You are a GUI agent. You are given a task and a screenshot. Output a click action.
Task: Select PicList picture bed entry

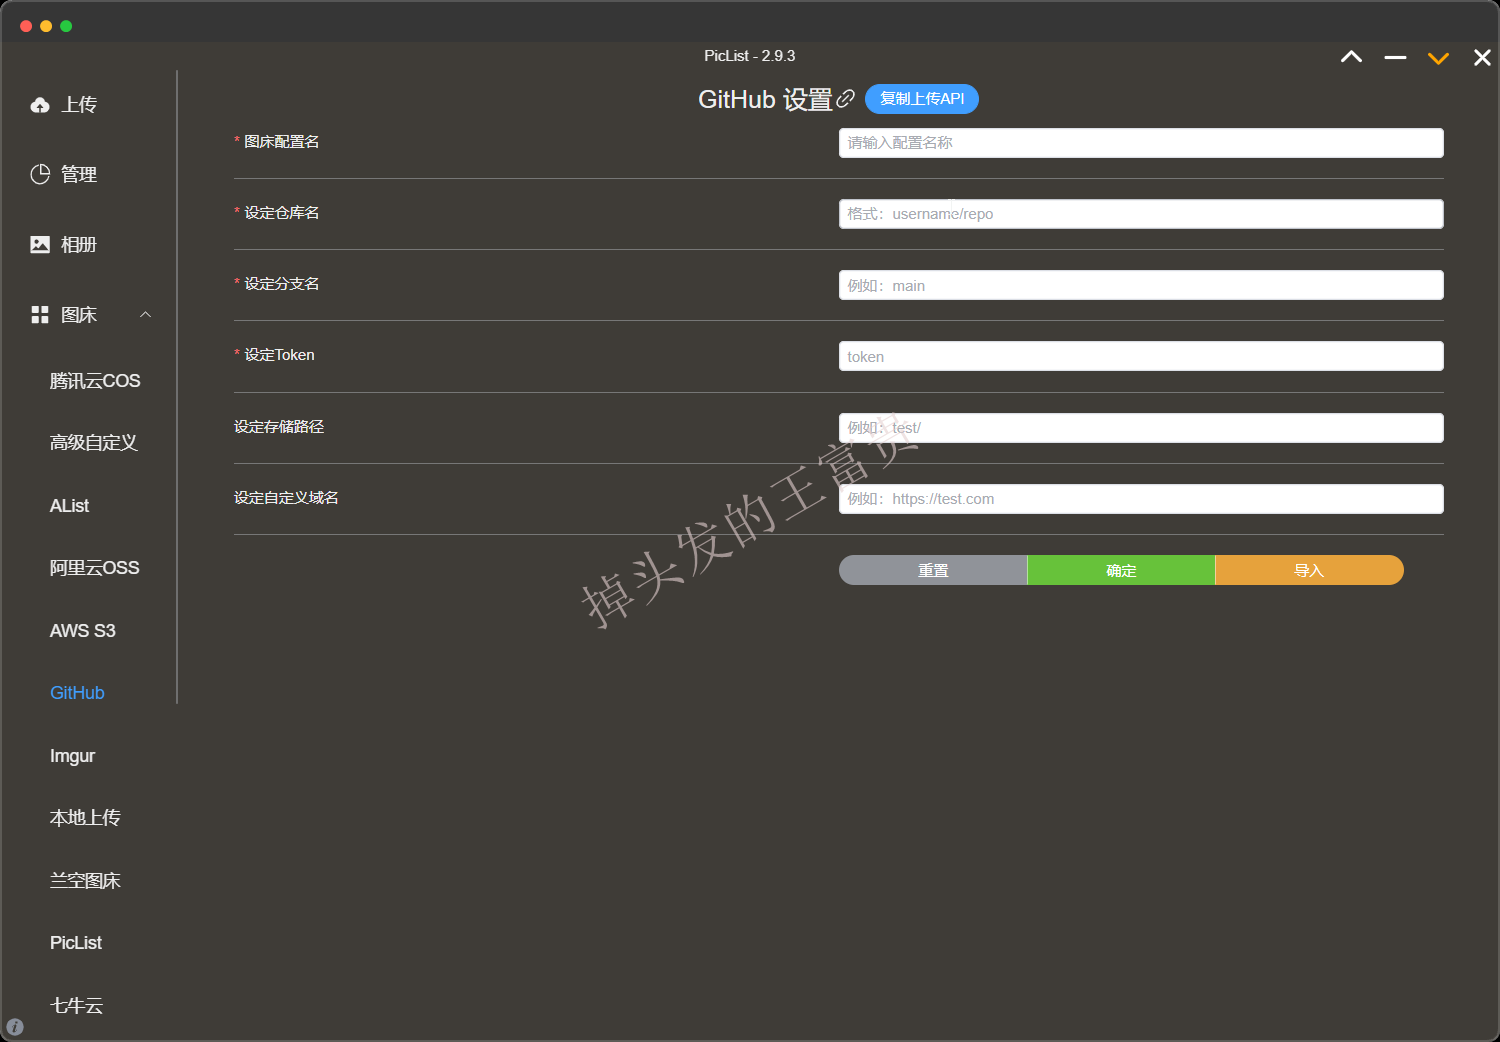click(76, 943)
